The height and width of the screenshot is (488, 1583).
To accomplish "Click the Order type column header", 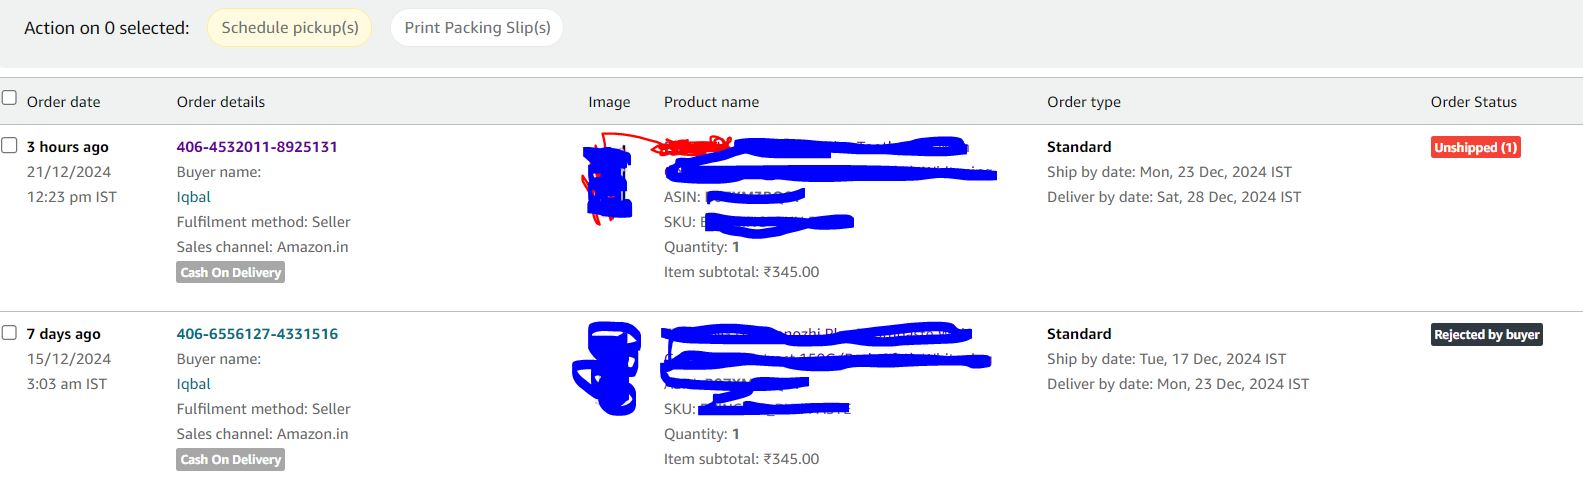I will (x=1084, y=102).
